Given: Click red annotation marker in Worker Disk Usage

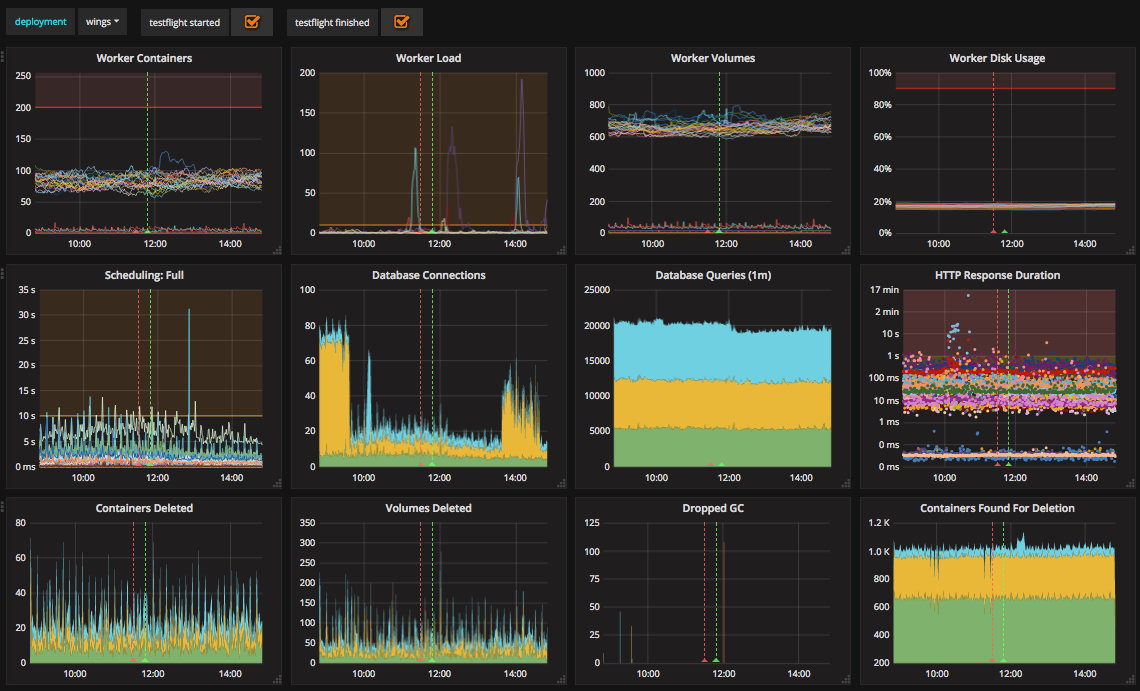Looking at the screenshot, I should [993, 231].
